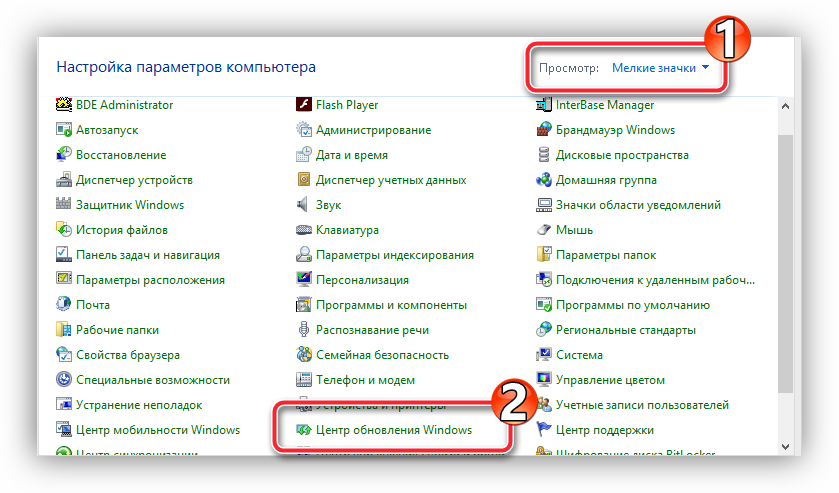839x493 pixels.
Task: Click Значки области уведомлений link
Action: tap(638, 205)
